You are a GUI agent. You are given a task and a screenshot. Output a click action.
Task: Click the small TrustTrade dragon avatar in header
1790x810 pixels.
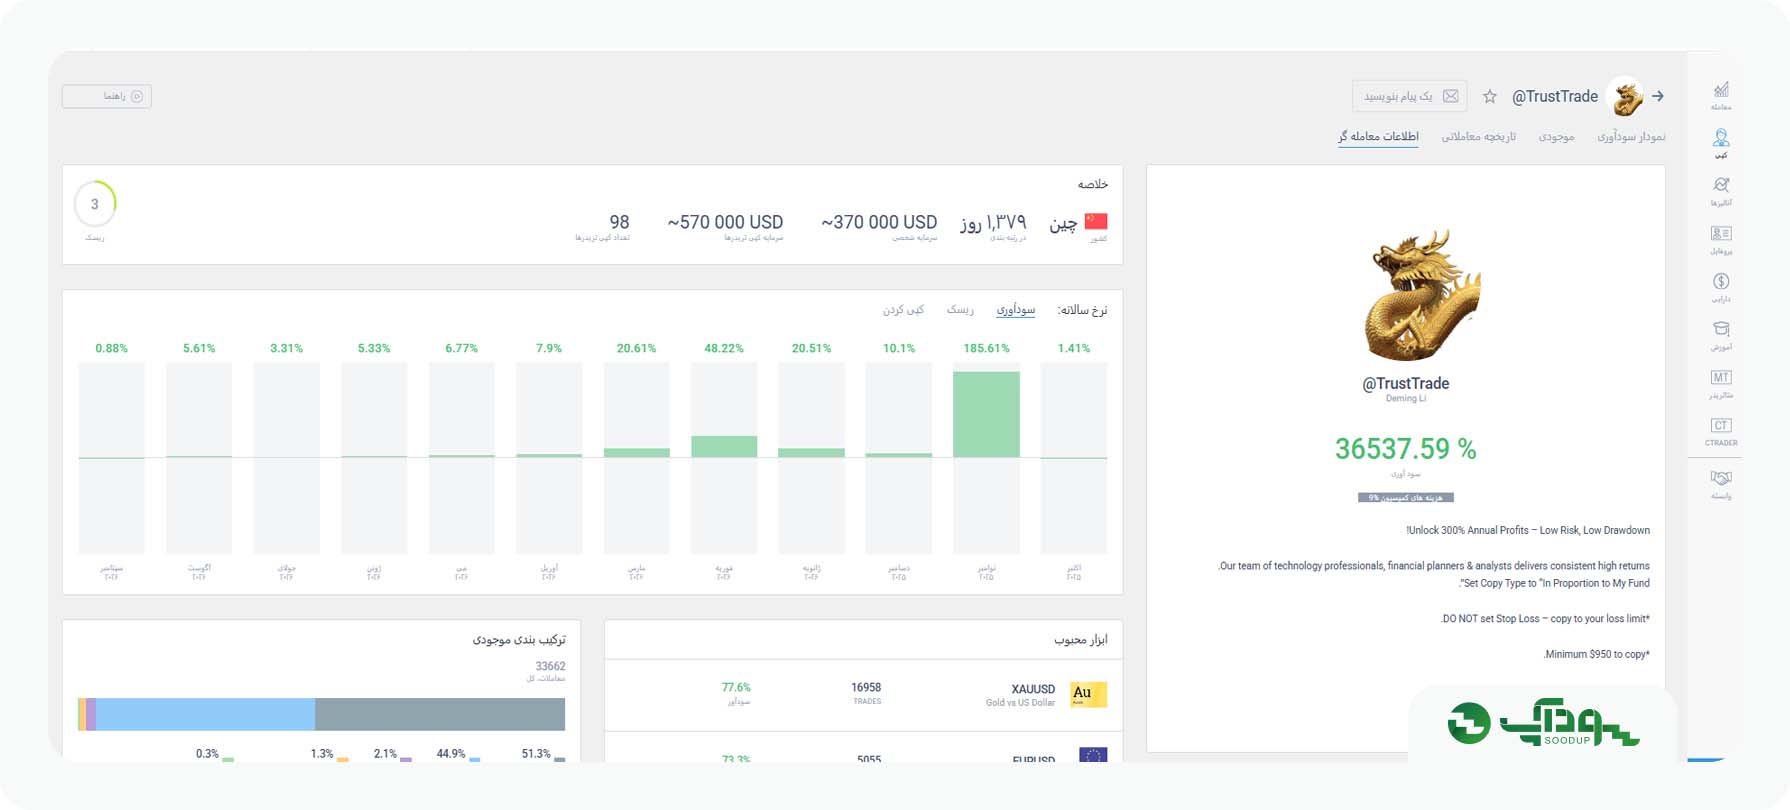1627,97
